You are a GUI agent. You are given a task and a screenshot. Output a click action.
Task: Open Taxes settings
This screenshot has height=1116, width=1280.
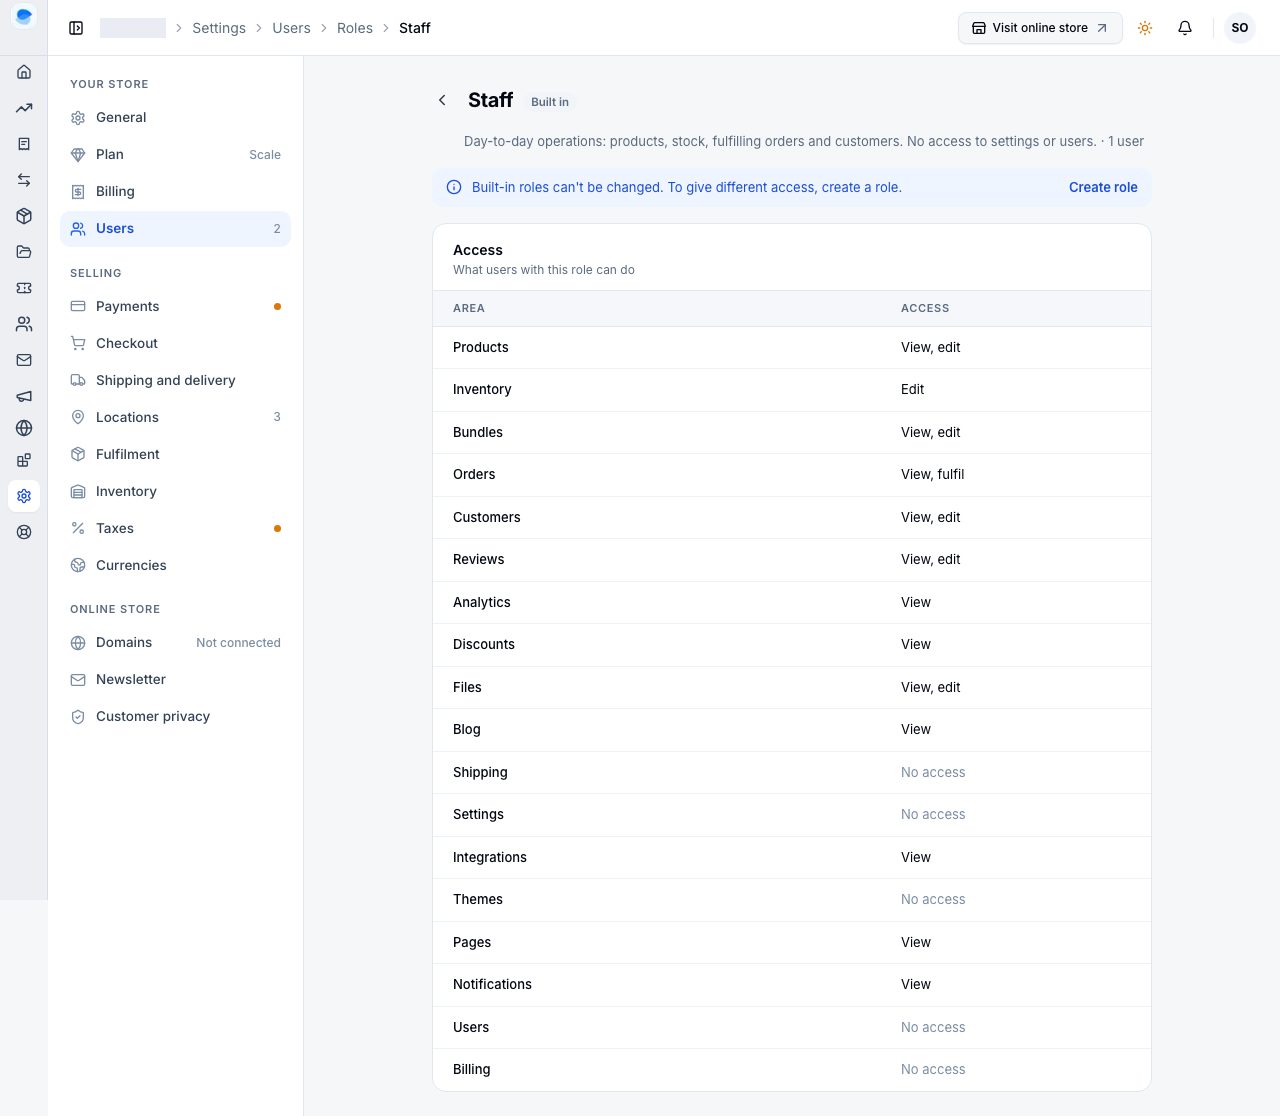point(176,529)
